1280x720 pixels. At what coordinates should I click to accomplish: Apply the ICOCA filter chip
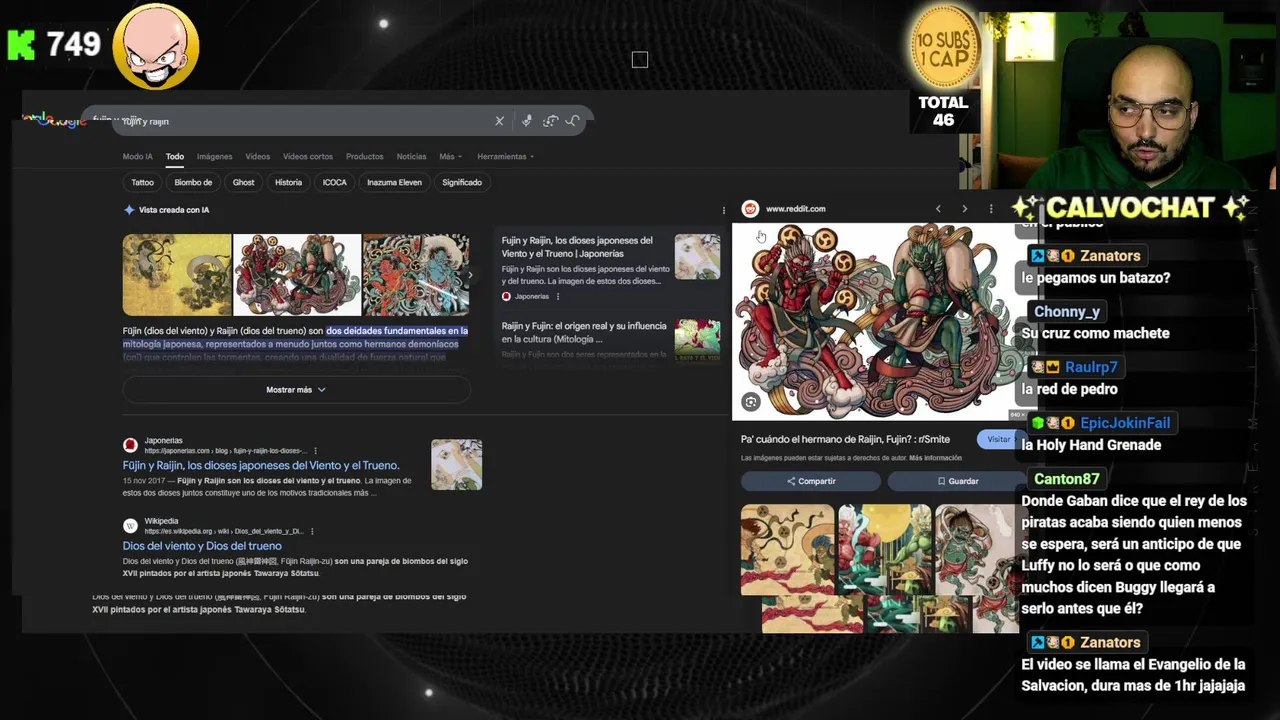point(335,183)
